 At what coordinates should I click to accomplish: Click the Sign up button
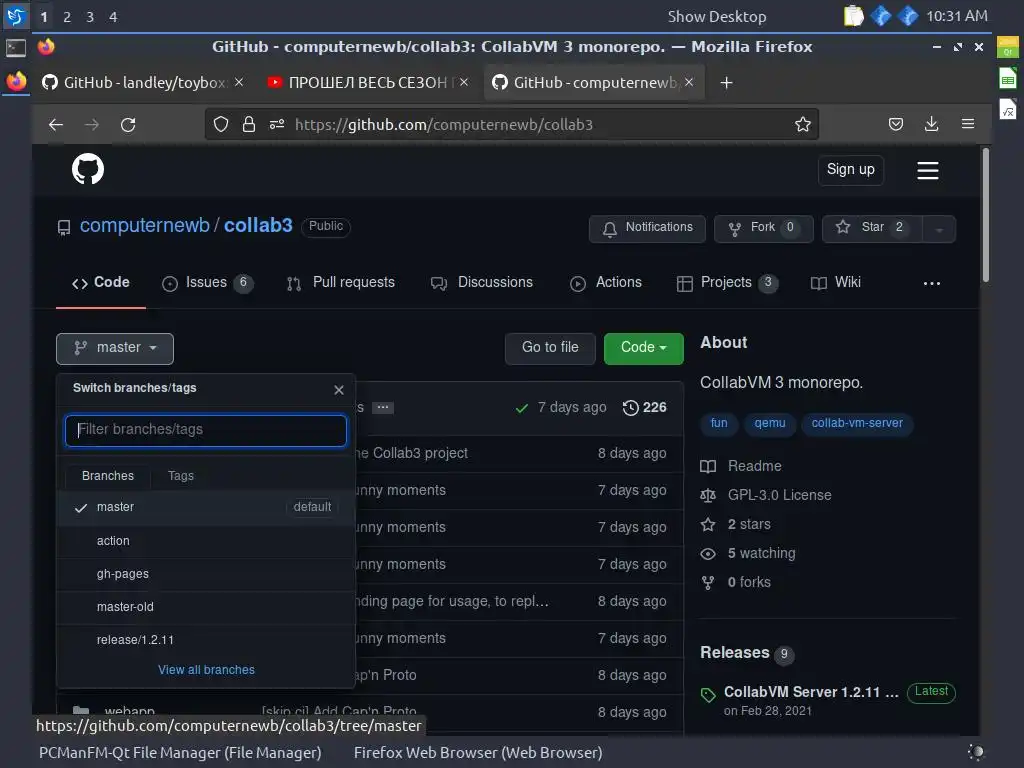pos(850,170)
